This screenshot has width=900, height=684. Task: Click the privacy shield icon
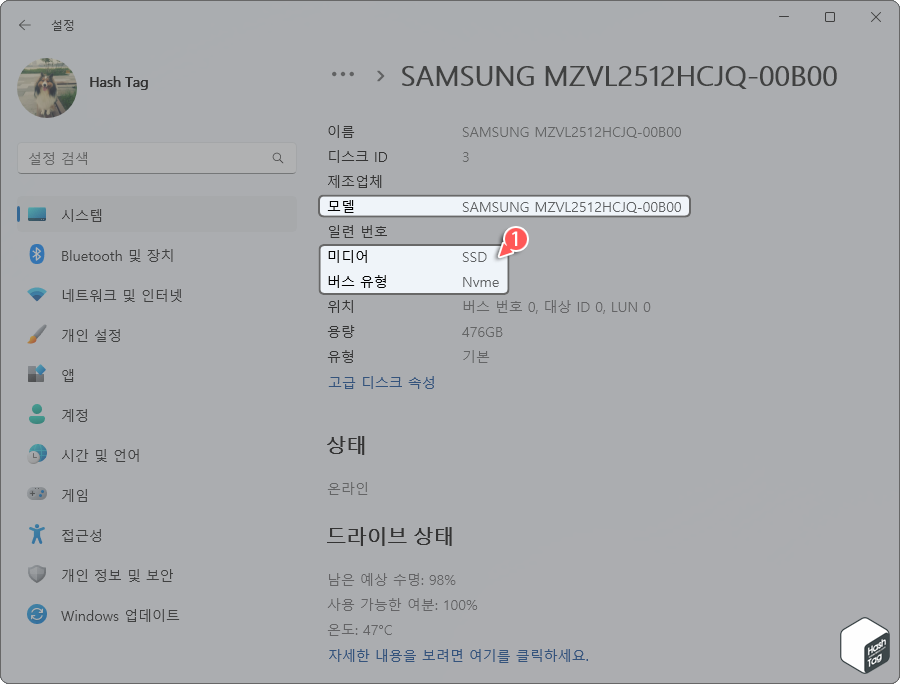(x=37, y=574)
